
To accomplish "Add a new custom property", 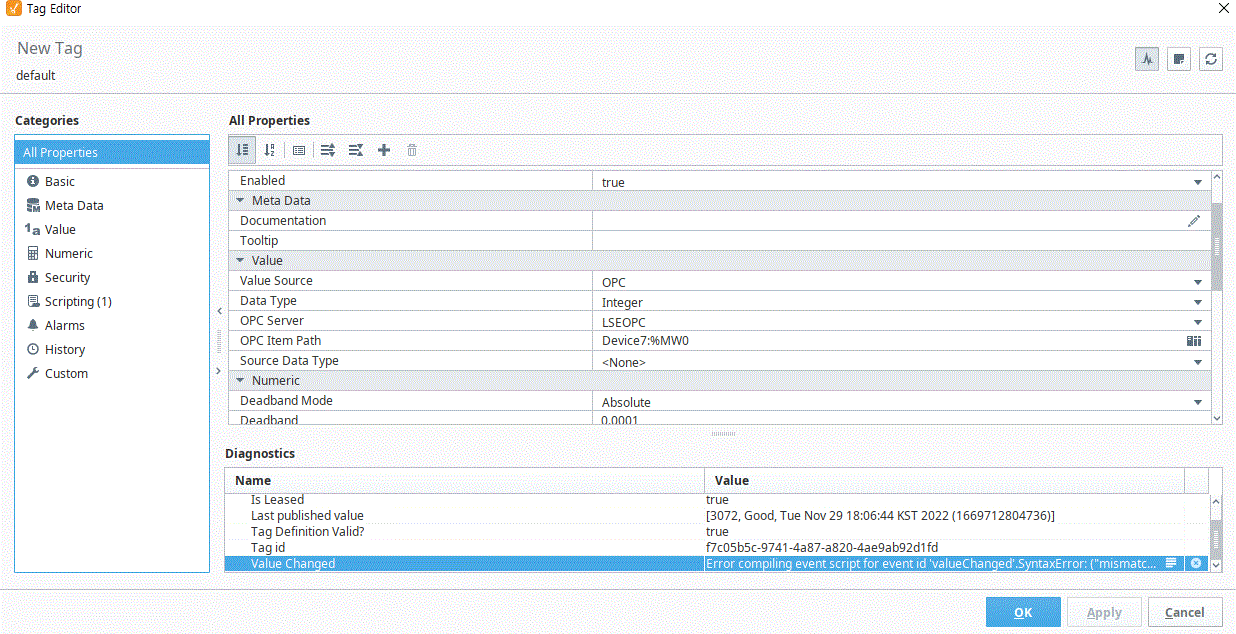I will (x=384, y=150).
